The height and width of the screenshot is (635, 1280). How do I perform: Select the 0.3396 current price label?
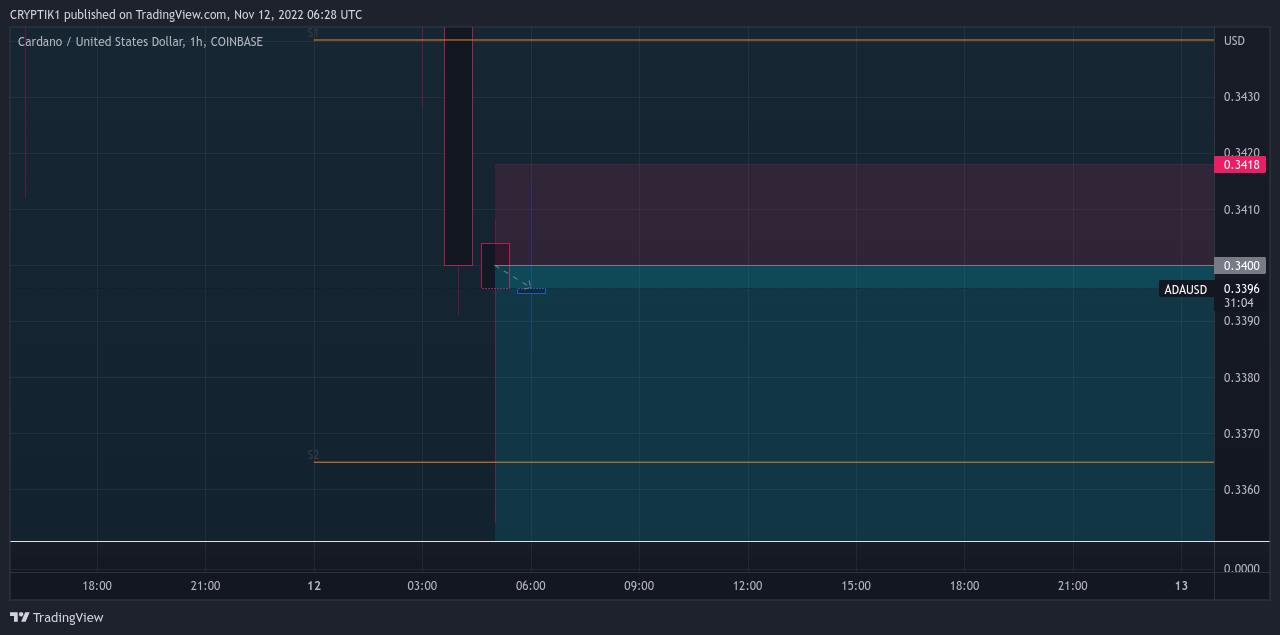point(1240,289)
